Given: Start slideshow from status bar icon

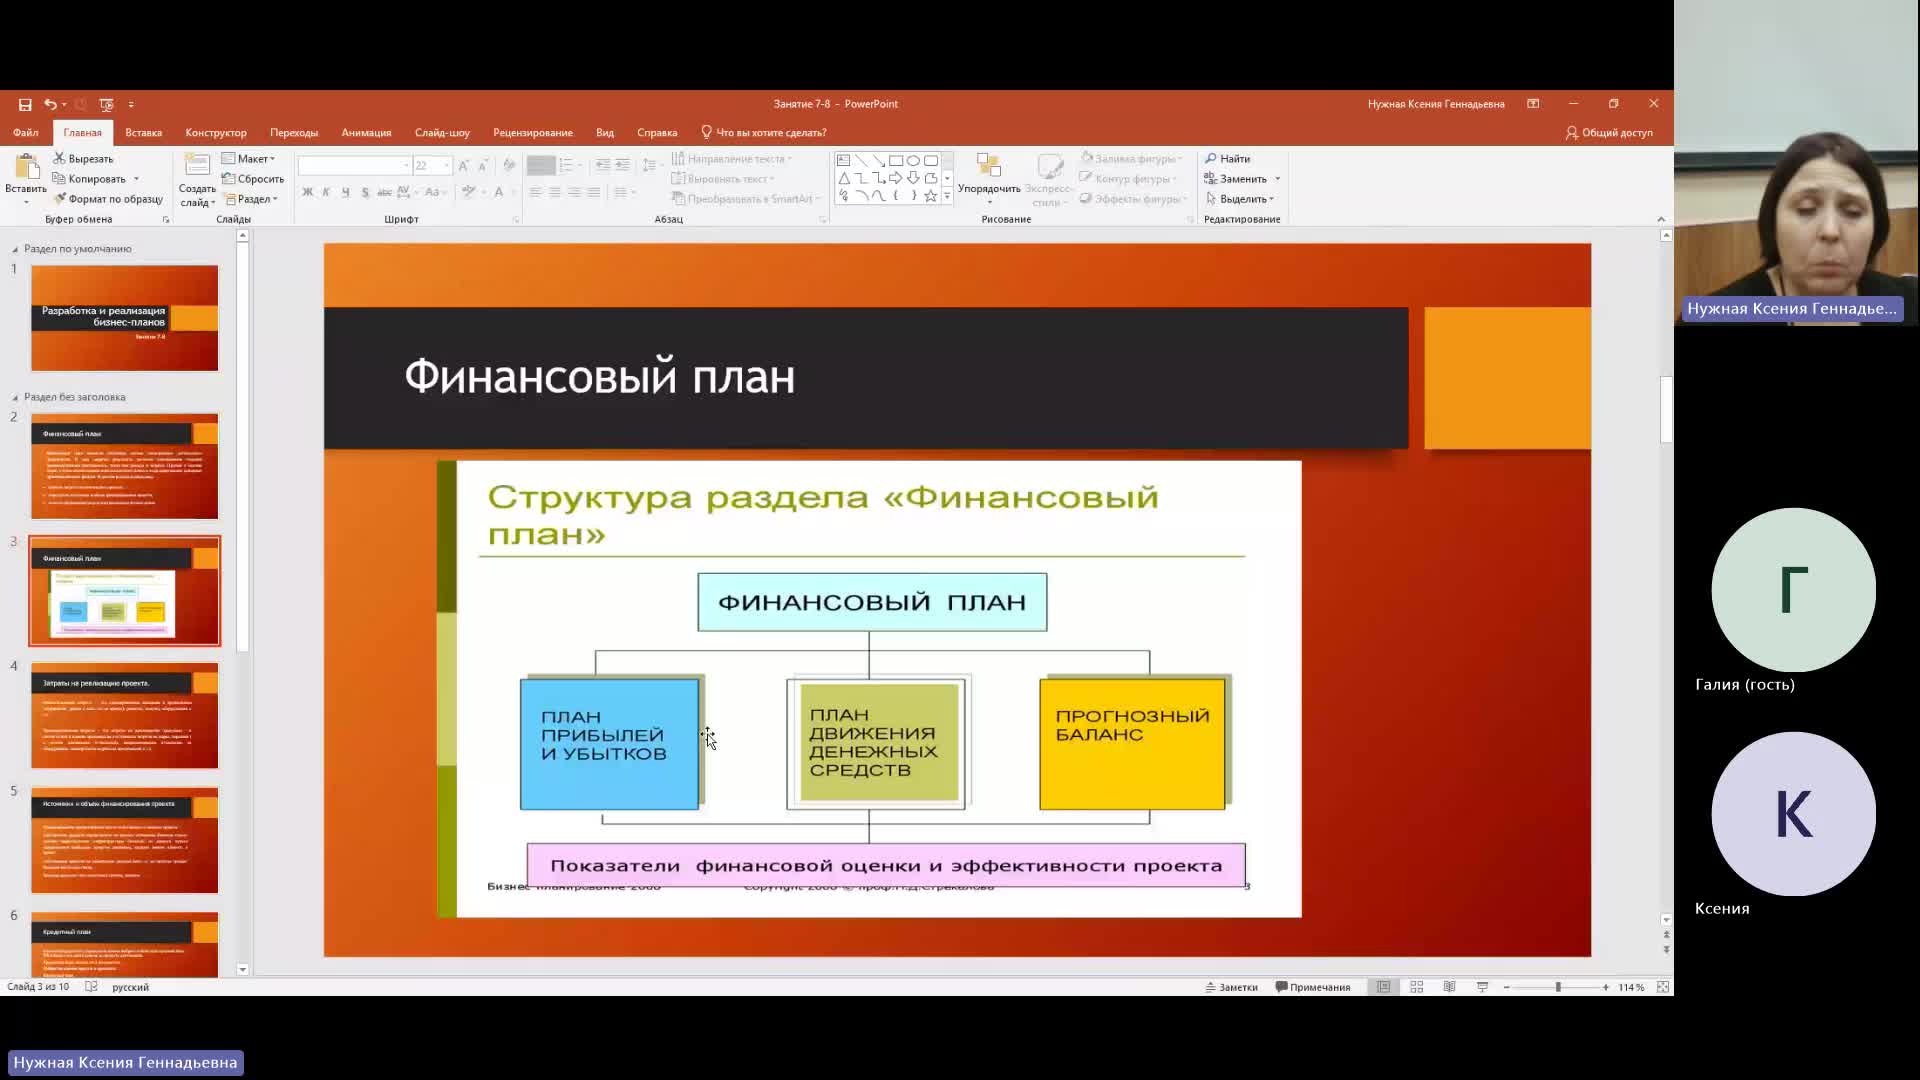Looking at the screenshot, I should (1482, 987).
